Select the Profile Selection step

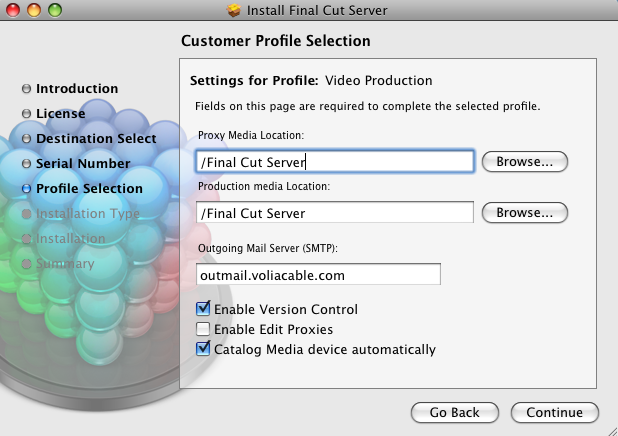pyautogui.click(x=89, y=188)
